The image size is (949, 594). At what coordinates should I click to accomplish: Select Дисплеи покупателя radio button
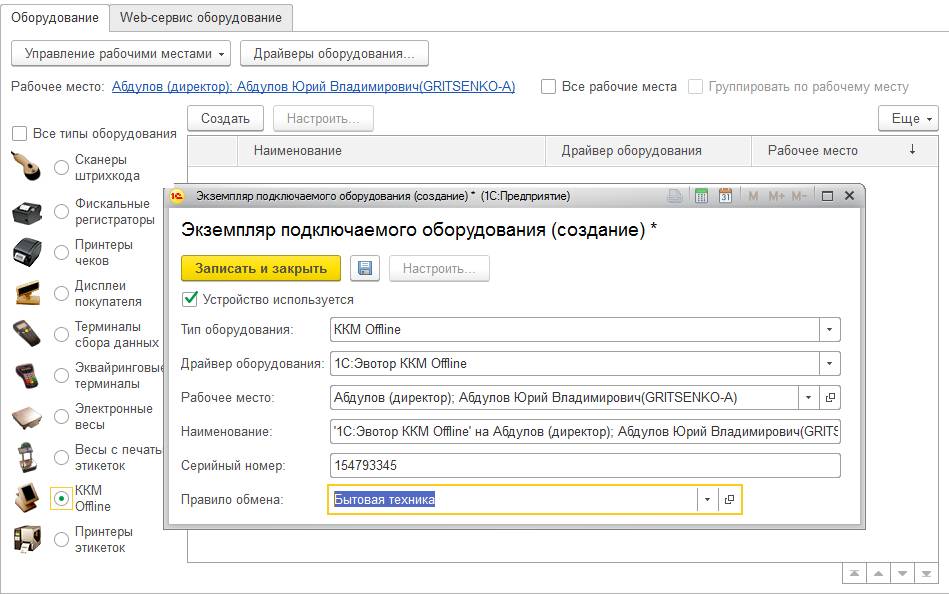61,293
